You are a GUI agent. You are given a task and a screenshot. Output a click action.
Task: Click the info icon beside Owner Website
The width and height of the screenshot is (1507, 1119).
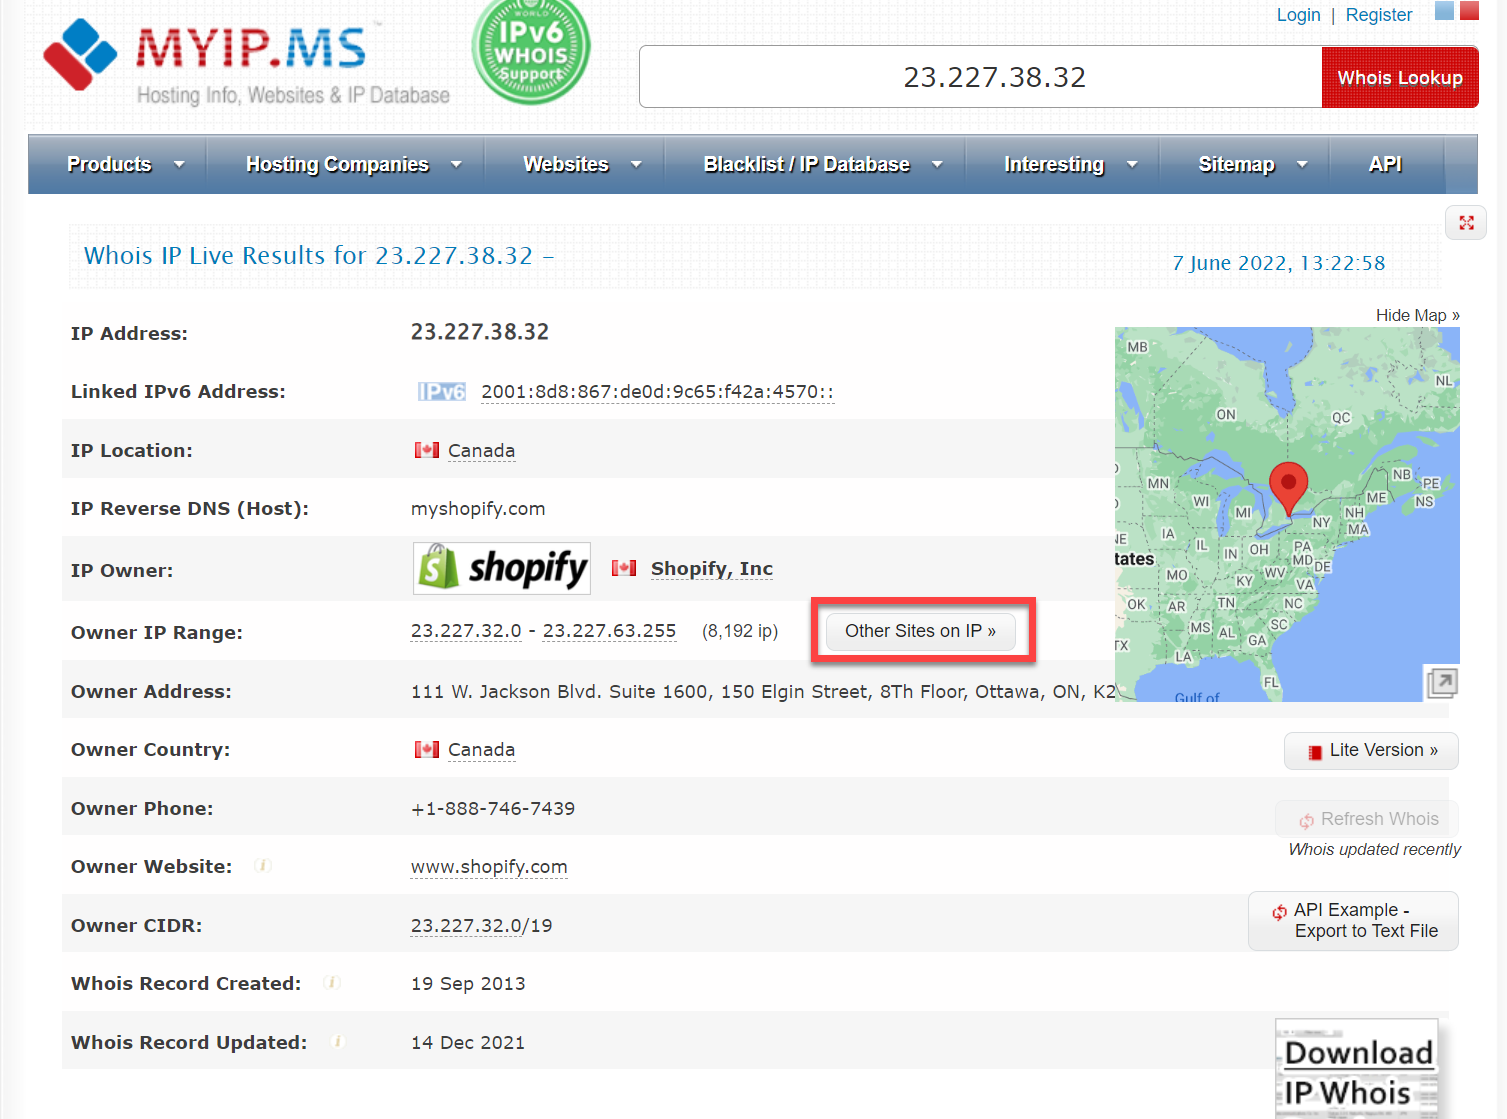[x=263, y=866]
